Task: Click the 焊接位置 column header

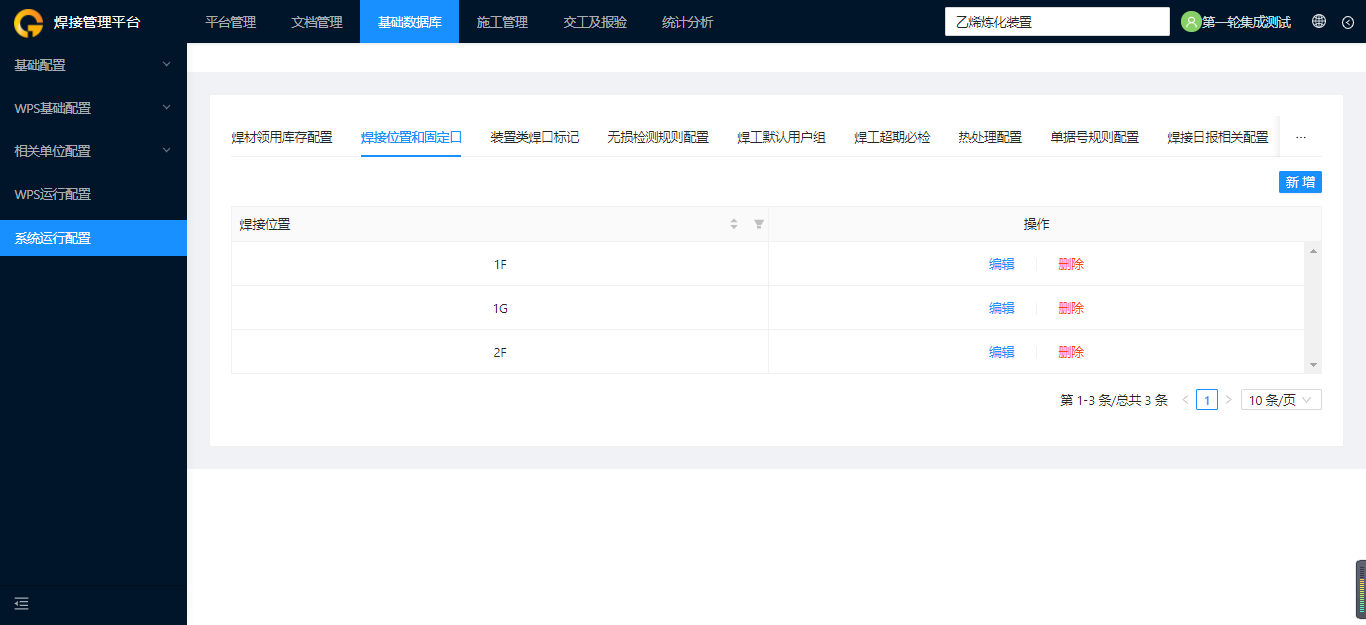Action: [x=500, y=224]
